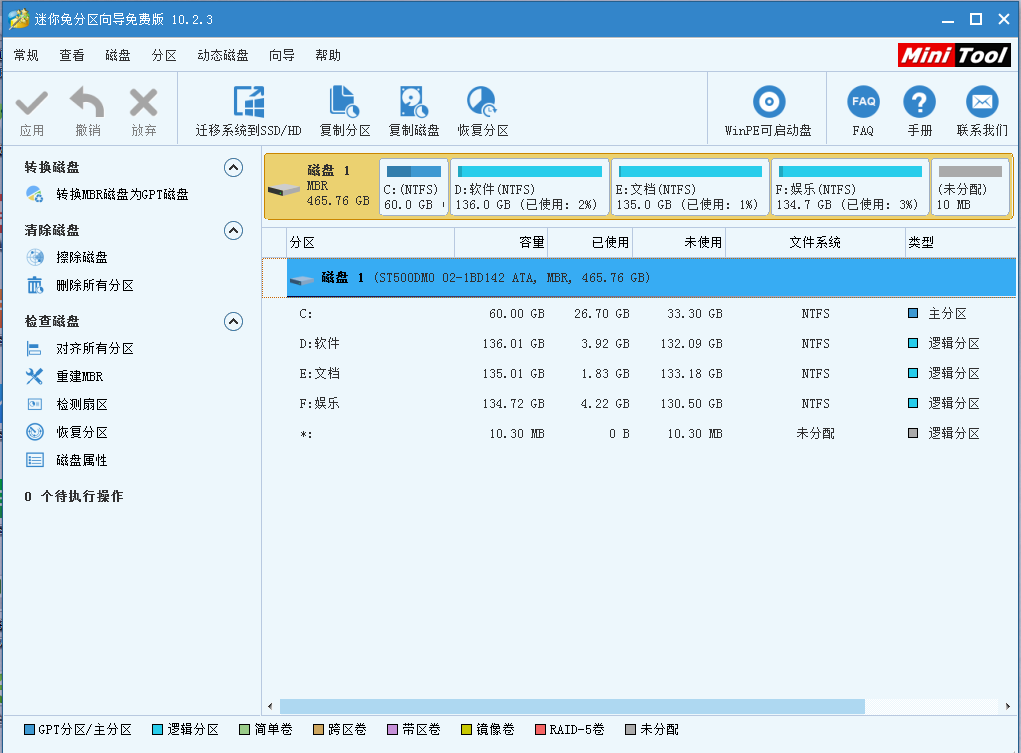Open the FAQ toolbar icon
This screenshot has height=753, width=1021.
pos(863,102)
